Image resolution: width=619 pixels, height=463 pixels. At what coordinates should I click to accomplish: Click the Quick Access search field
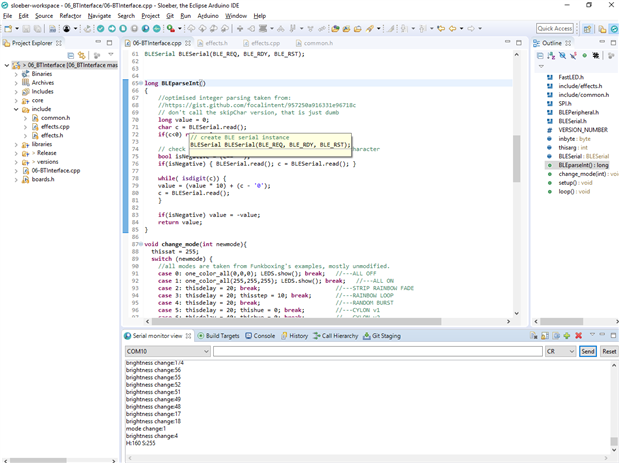point(554,29)
